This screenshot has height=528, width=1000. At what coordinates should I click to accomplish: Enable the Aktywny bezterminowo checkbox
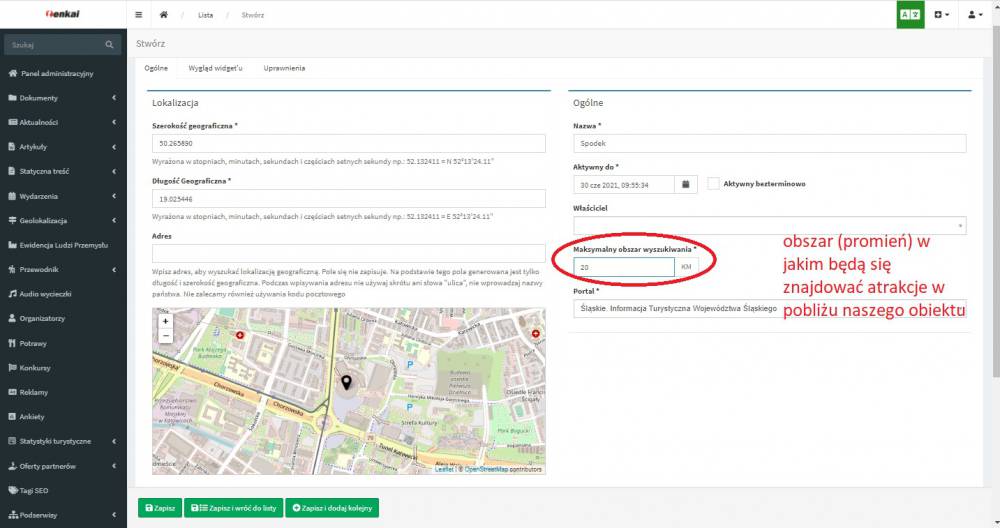tap(714, 184)
